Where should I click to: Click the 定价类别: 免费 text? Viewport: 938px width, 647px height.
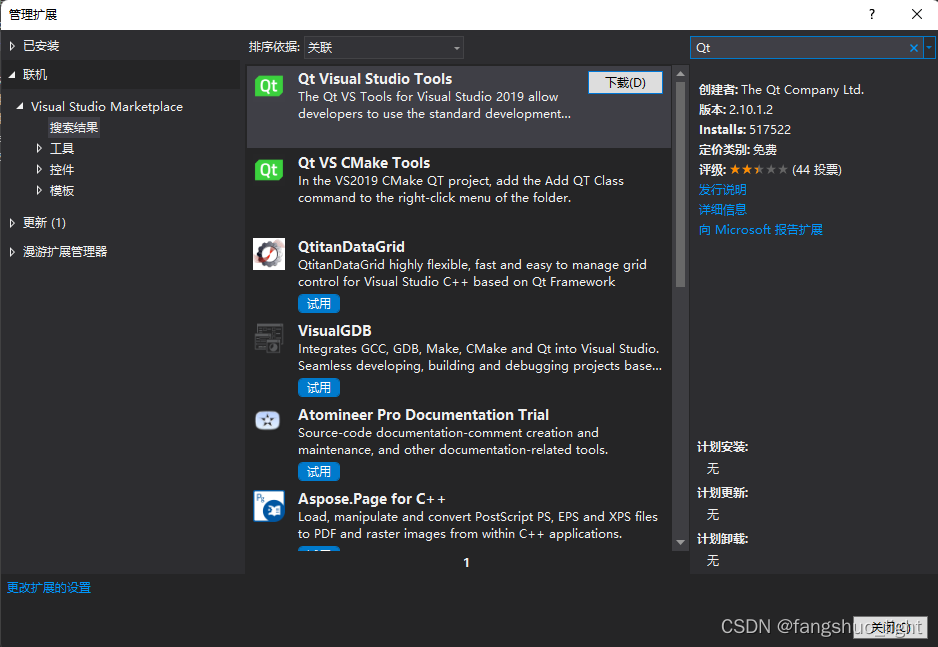(738, 149)
